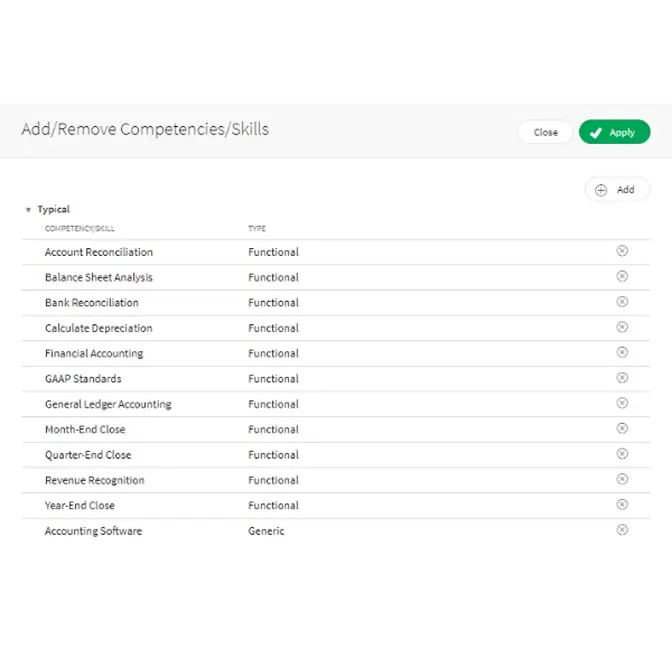The height and width of the screenshot is (672, 672).
Task: Remove the Accounting Software skill
Action: pyautogui.click(x=622, y=530)
